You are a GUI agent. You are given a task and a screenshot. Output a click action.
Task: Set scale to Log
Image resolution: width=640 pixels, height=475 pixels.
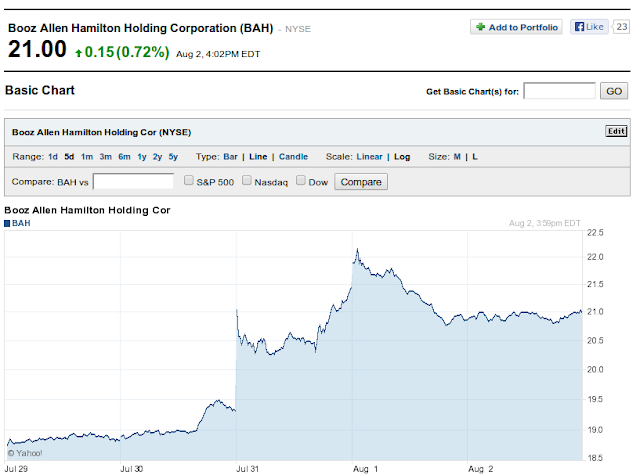tap(402, 157)
